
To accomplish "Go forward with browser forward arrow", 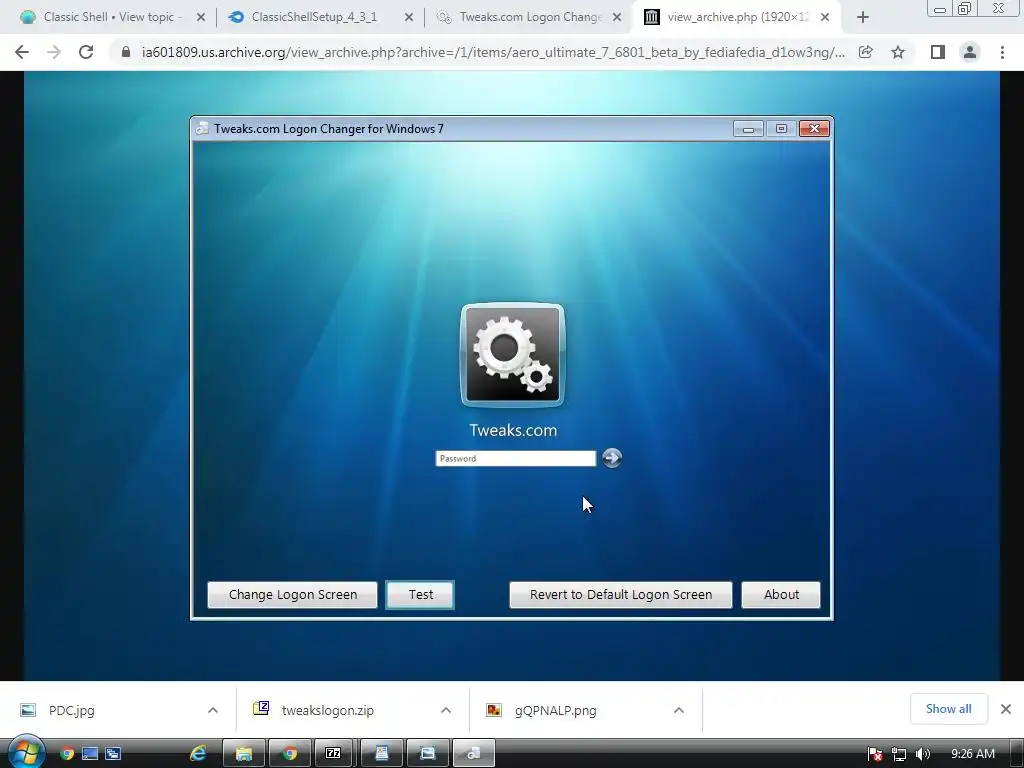I will tap(54, 52).
